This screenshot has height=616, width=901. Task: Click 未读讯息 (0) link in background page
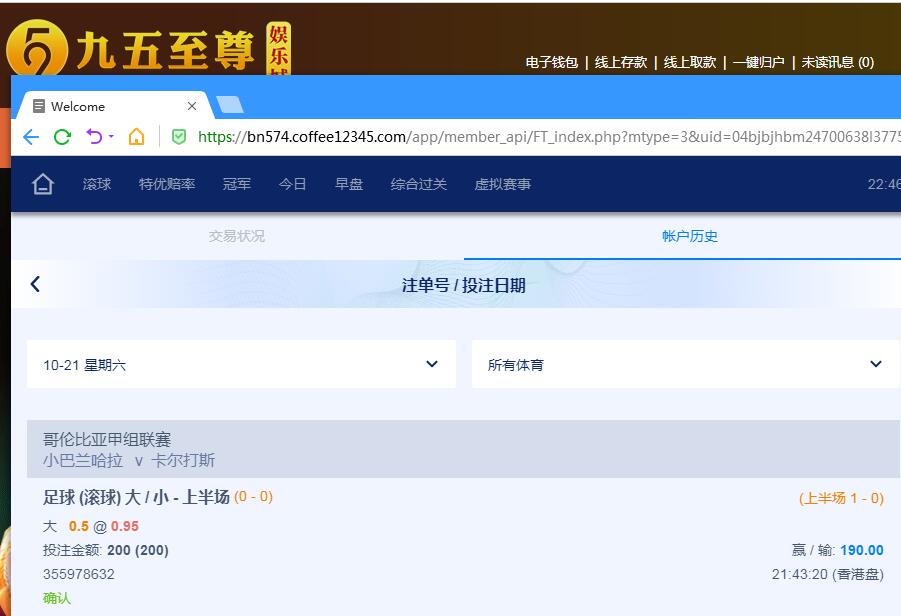click(x=838, y=62)
